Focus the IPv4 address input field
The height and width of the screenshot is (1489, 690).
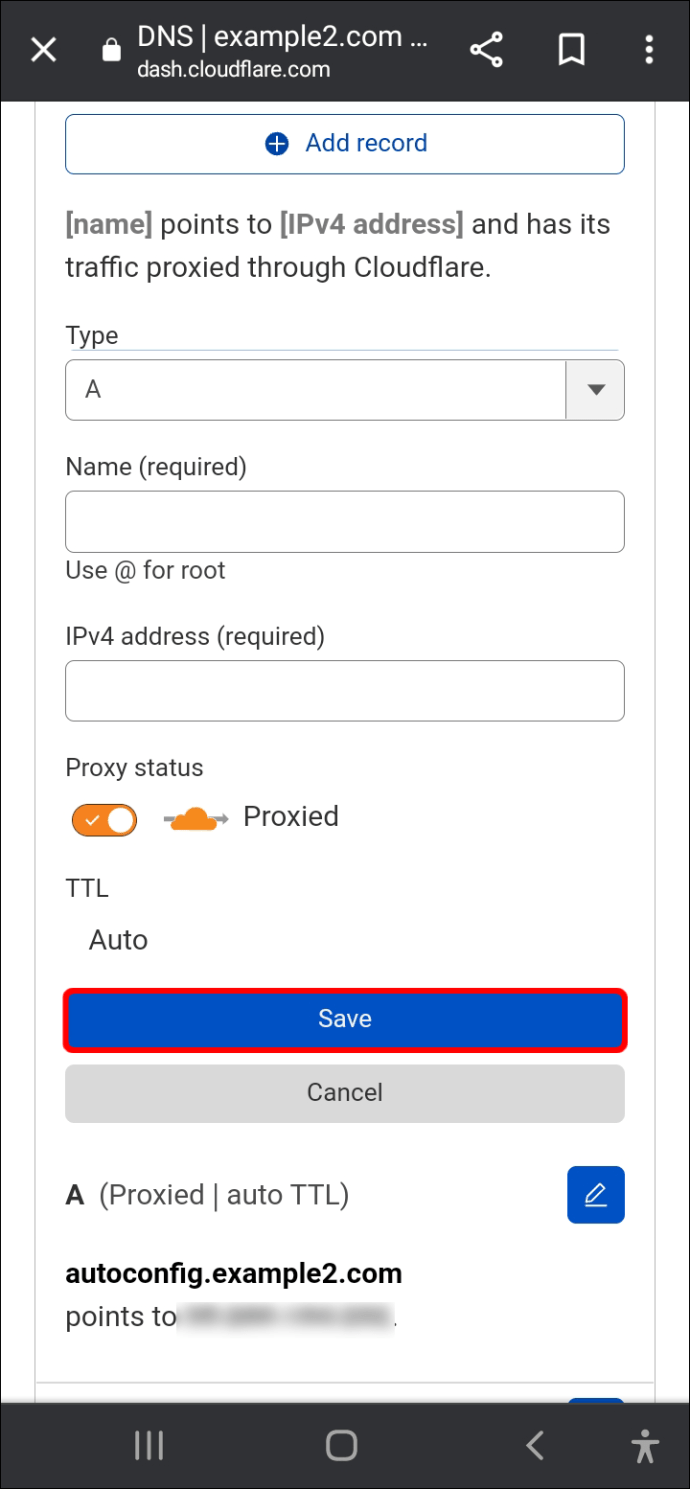(x=345, y=691)
